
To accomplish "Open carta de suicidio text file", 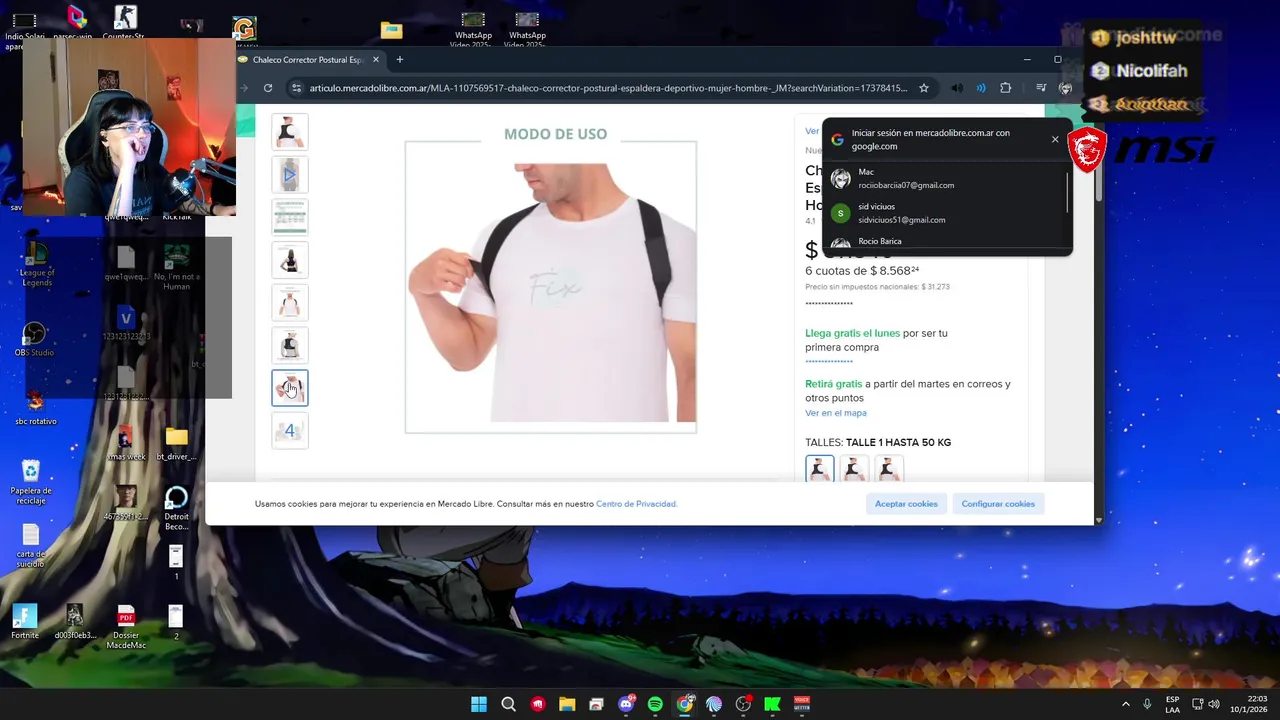I will click(x=30, y=546).
